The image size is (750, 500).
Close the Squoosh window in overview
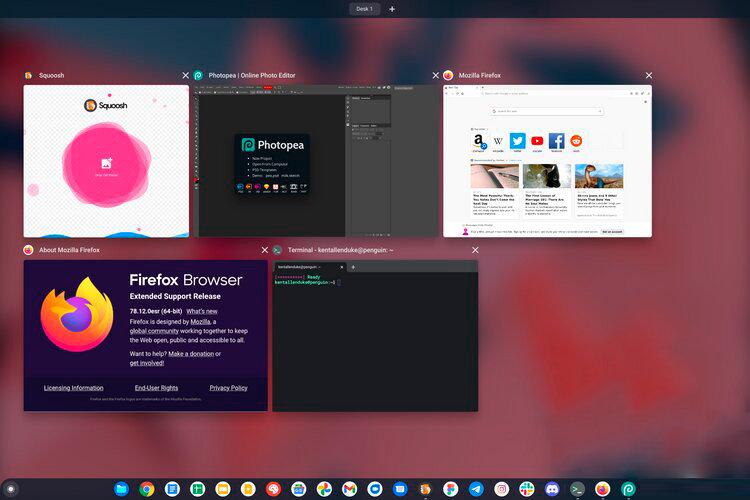coord(186,75)
